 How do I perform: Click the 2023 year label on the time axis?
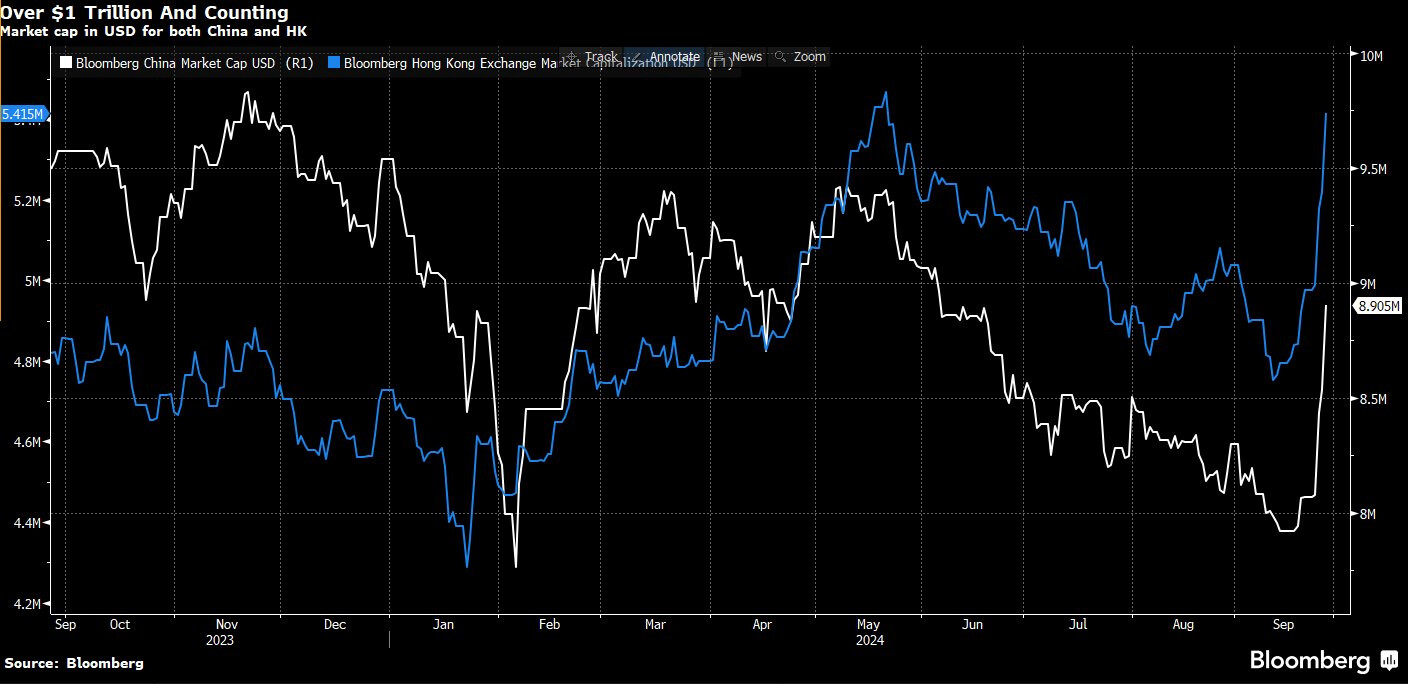tap(219, 640)
